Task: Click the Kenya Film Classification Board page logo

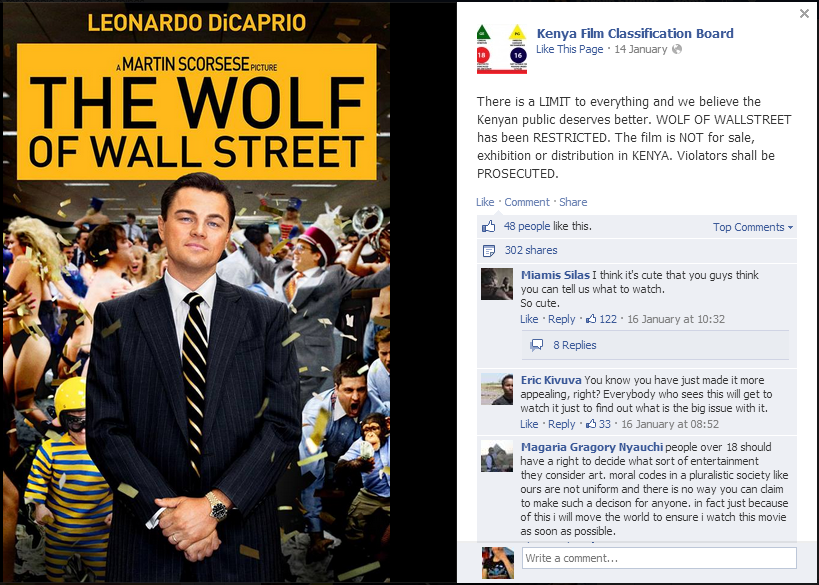Action: [501, 49]
